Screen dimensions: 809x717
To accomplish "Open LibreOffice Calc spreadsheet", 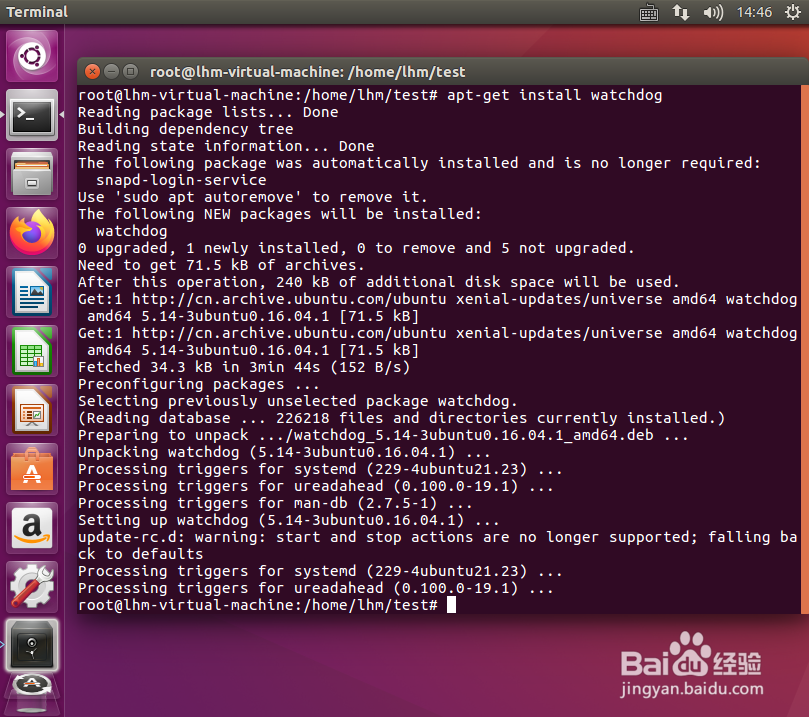I will tap(32, 351).
